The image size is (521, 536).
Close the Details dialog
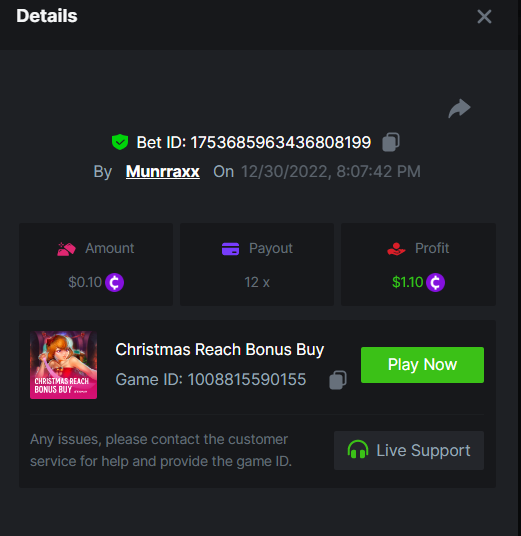pos(484,16)
